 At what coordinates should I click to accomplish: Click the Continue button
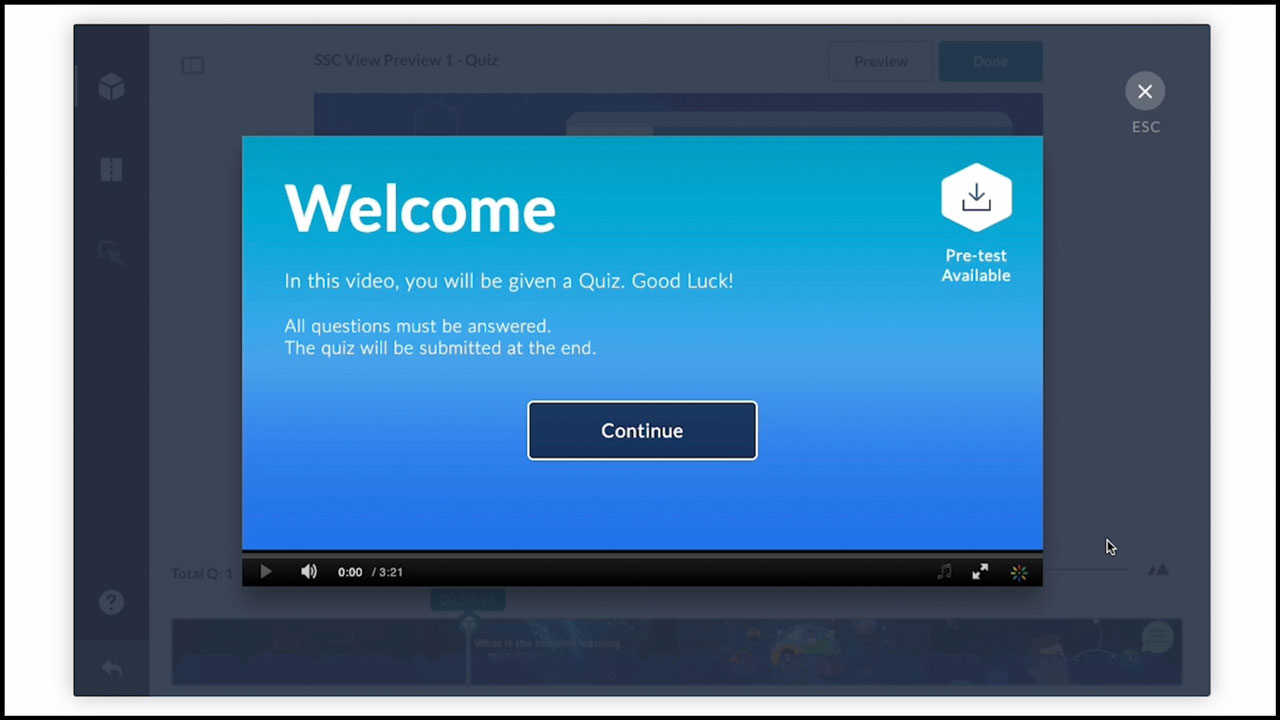[642, 430]
